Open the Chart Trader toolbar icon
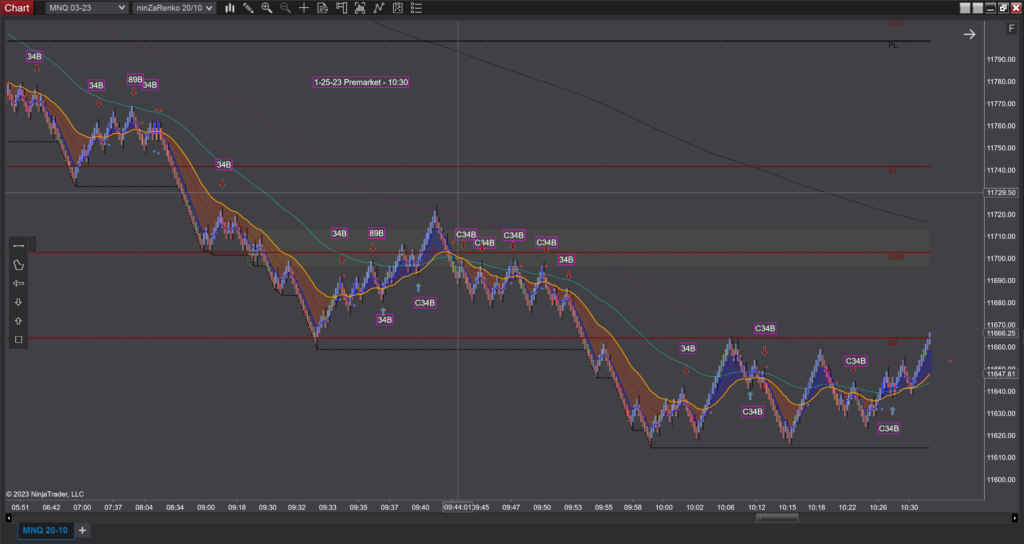 click(342, 8)
